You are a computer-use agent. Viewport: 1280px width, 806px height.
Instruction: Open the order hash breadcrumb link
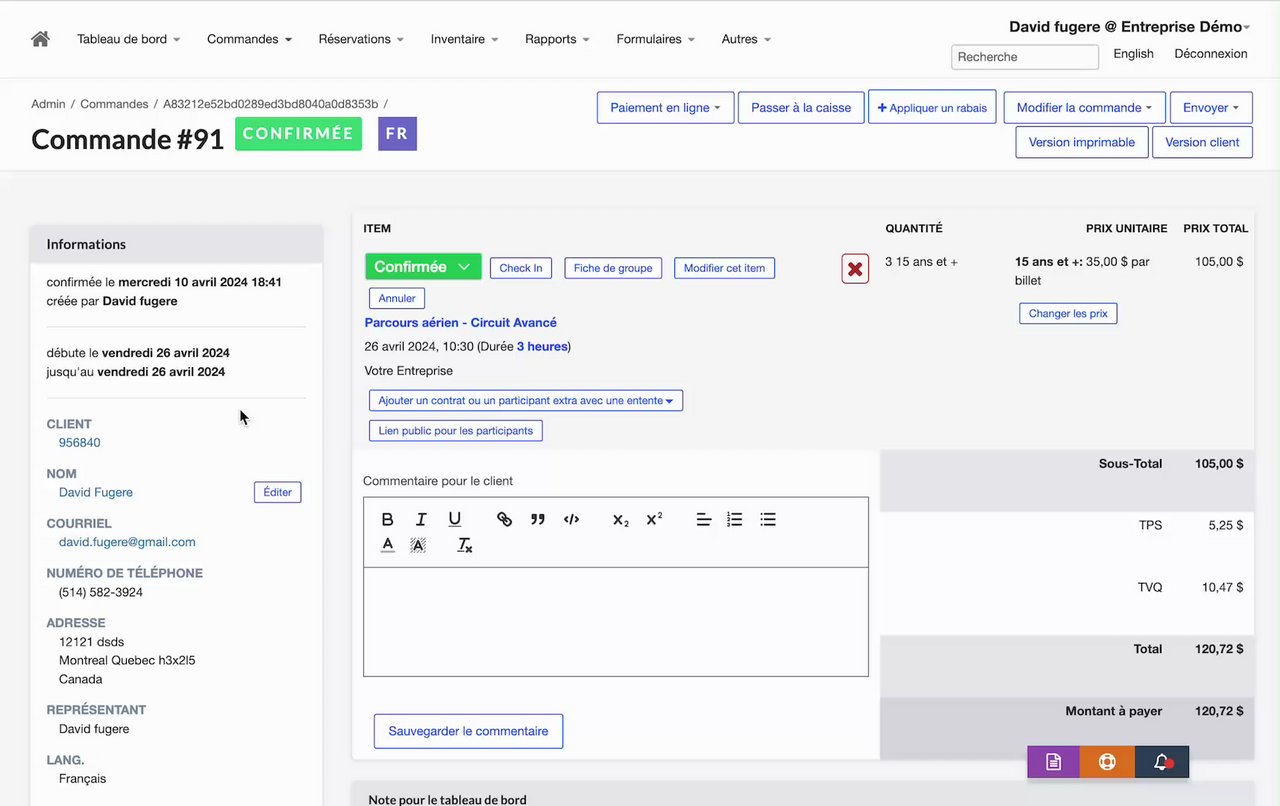click(271, 104)
